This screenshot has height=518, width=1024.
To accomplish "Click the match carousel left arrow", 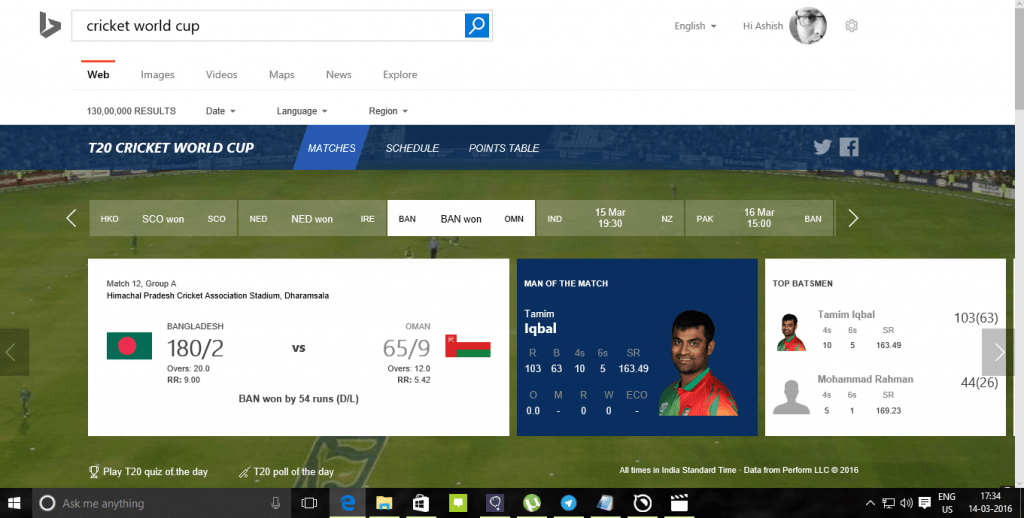I will (71, 218).
